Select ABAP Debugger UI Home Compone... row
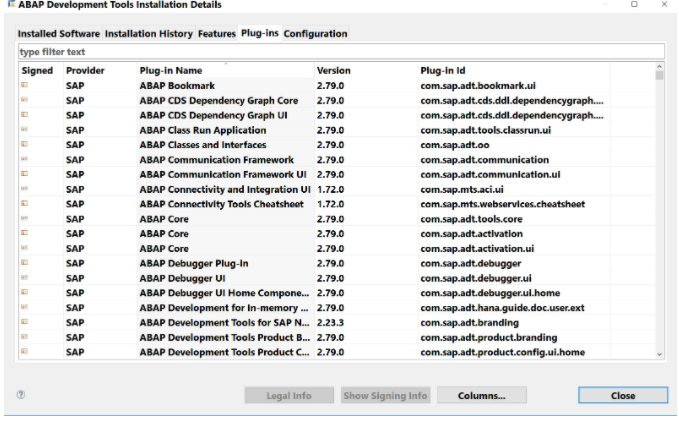The height and width of the screenshot is (439, 679). (337, 293)
